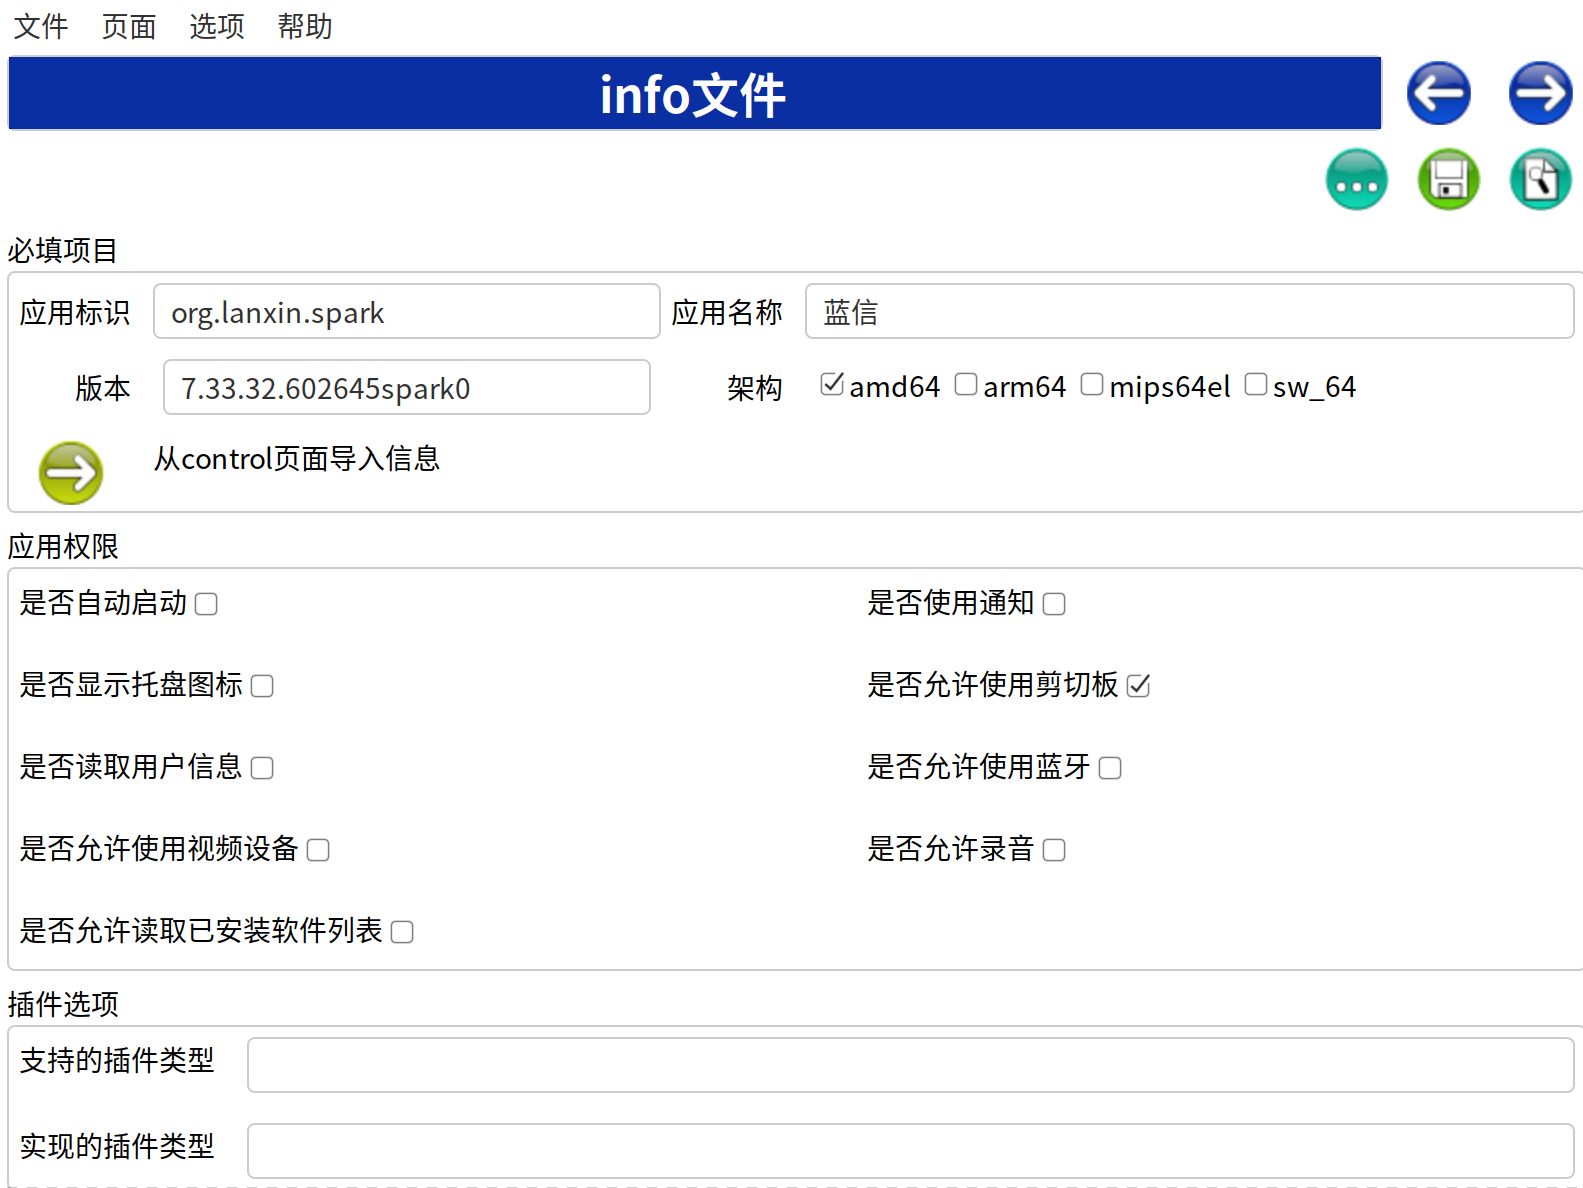This screenshot has width=1583, height=1188.
Task: Click the 插件选项 section heading
Action: (x=63, y=1004)
